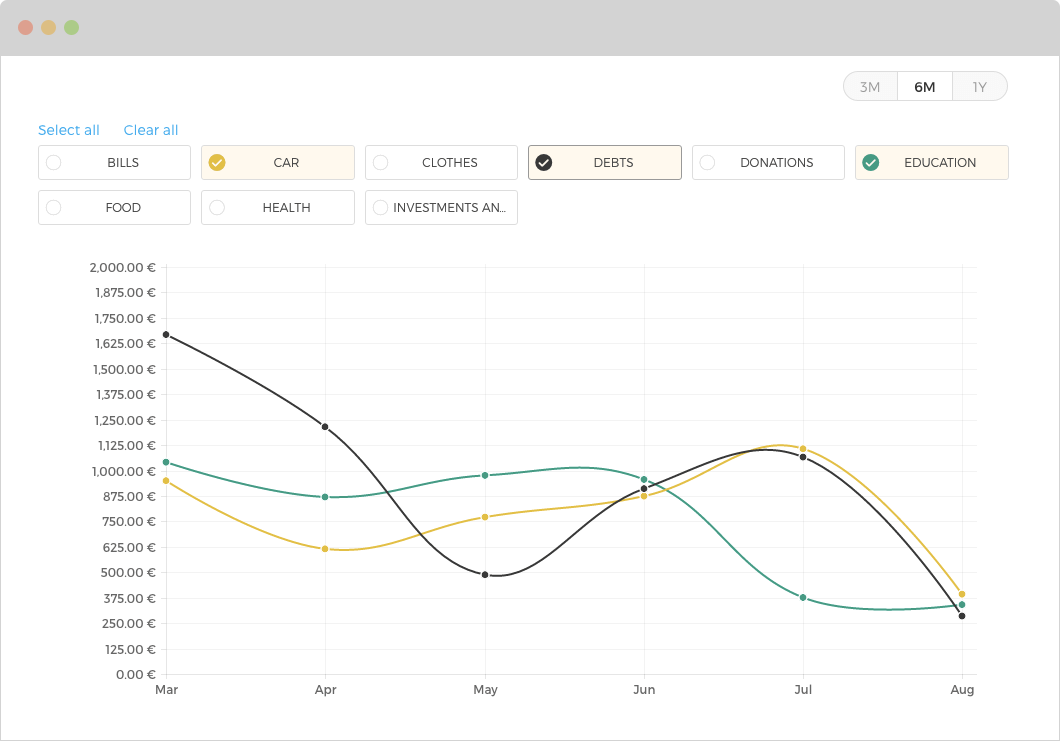Switch to the 1Y time range

(980, 87)
